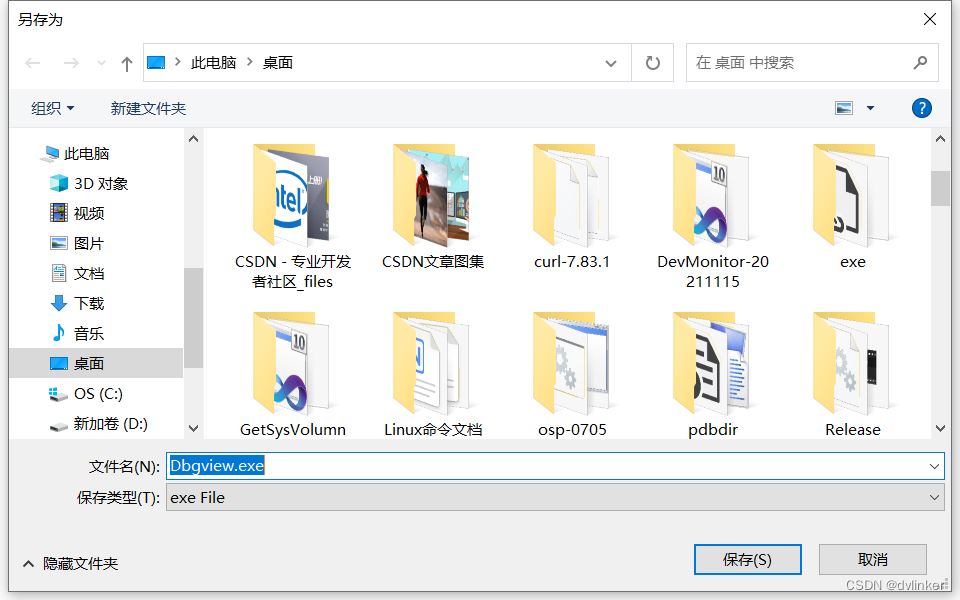
Task: Click the change view layout icon
Action: [844, 108]
